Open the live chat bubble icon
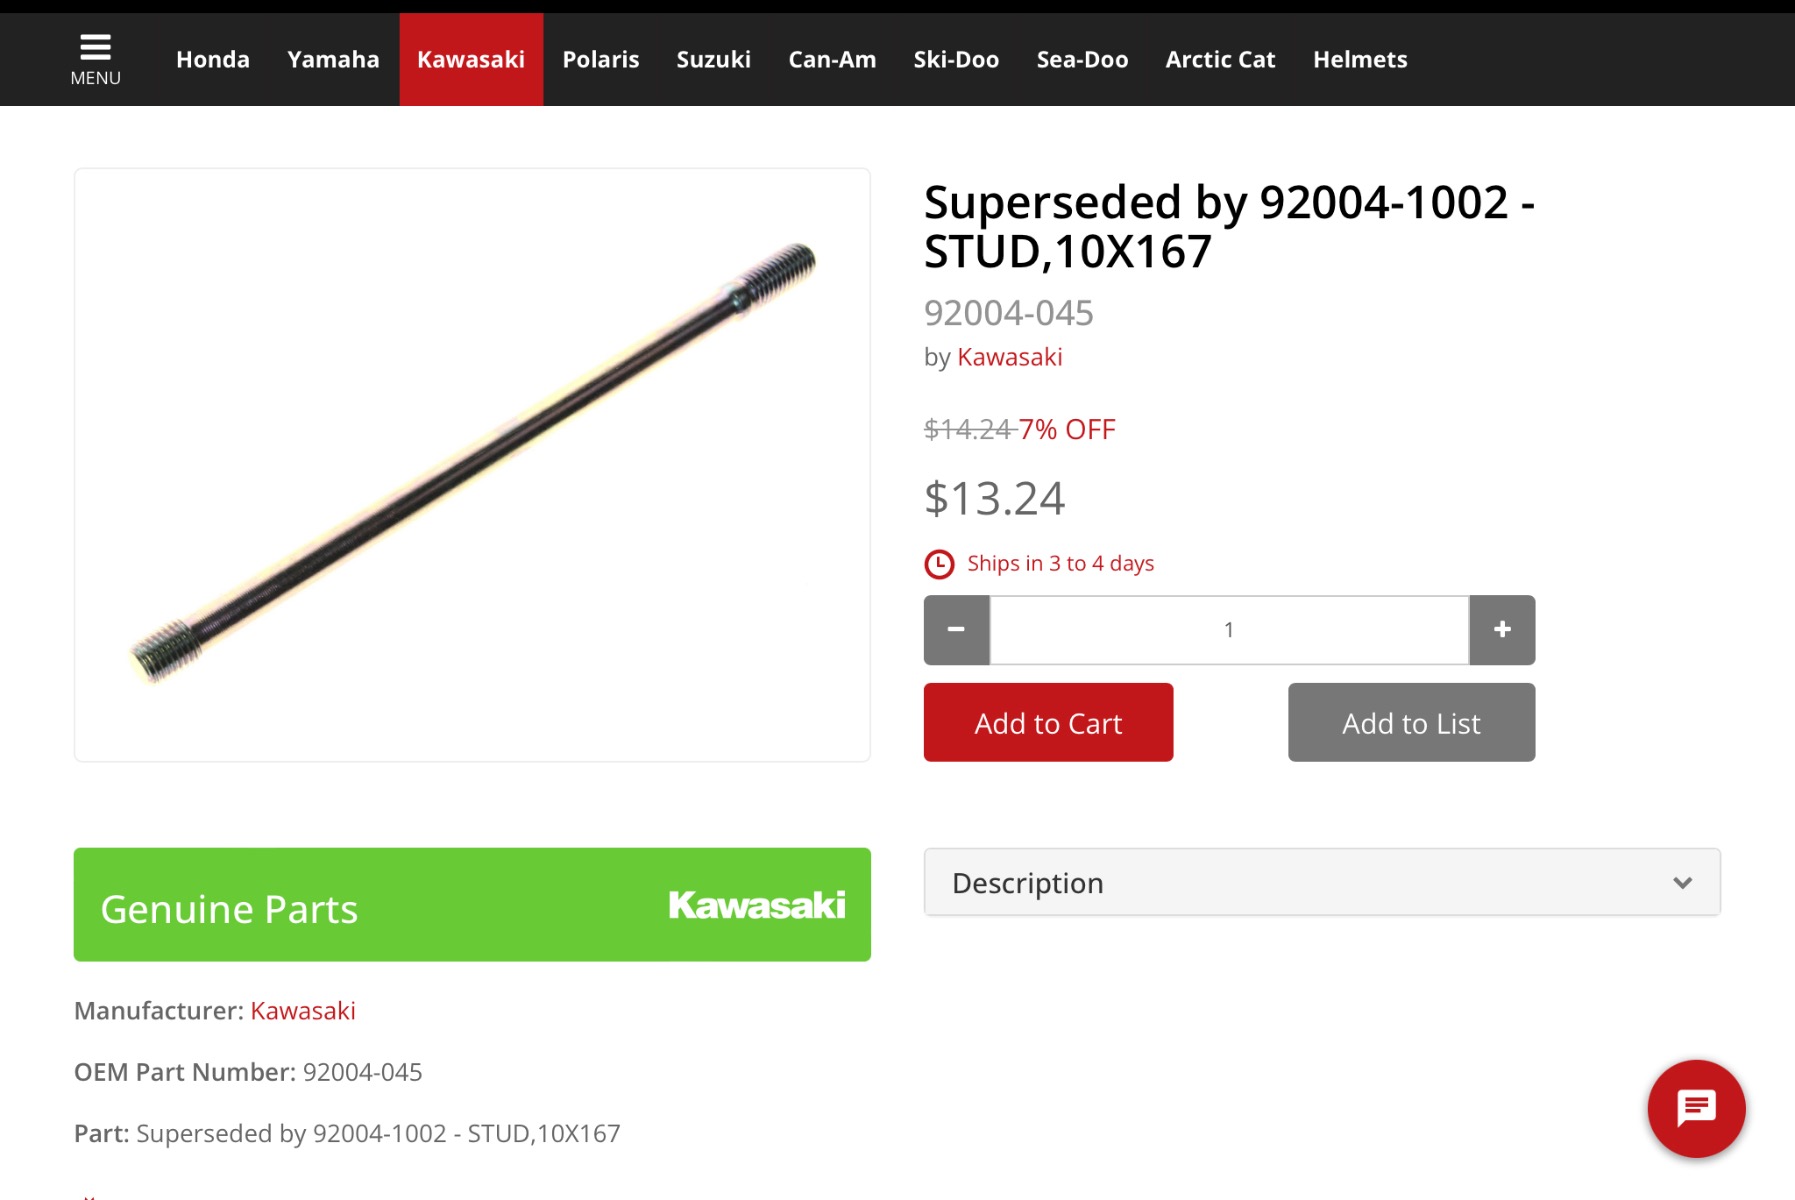This screenshot has height=1200, width=1795. pyautogui.click(x=1696, y=1108)
